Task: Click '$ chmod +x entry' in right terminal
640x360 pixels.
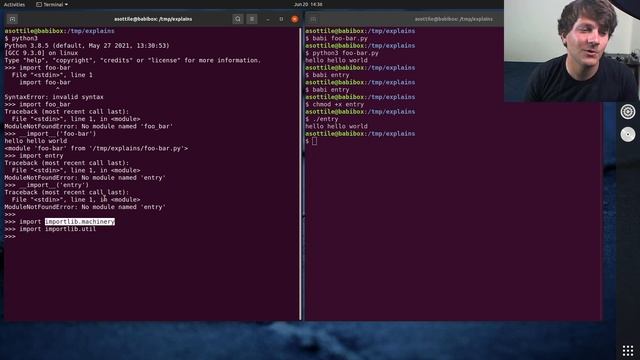Action: pyautogui.click(x=335, y=104)
